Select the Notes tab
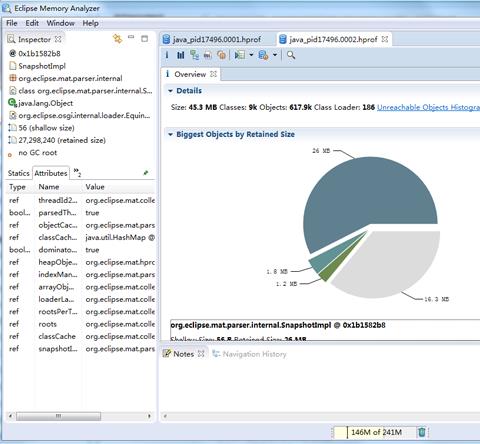 [x=183, y=354]
